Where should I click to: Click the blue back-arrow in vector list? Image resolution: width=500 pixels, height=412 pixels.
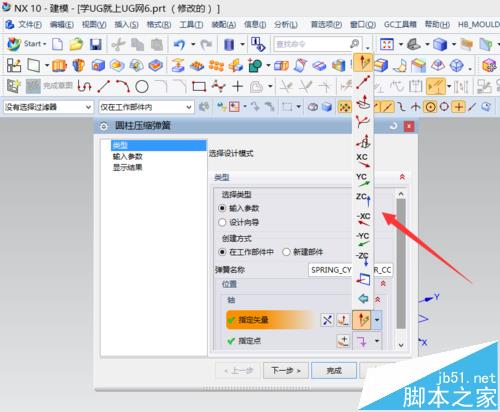point(363,298)
